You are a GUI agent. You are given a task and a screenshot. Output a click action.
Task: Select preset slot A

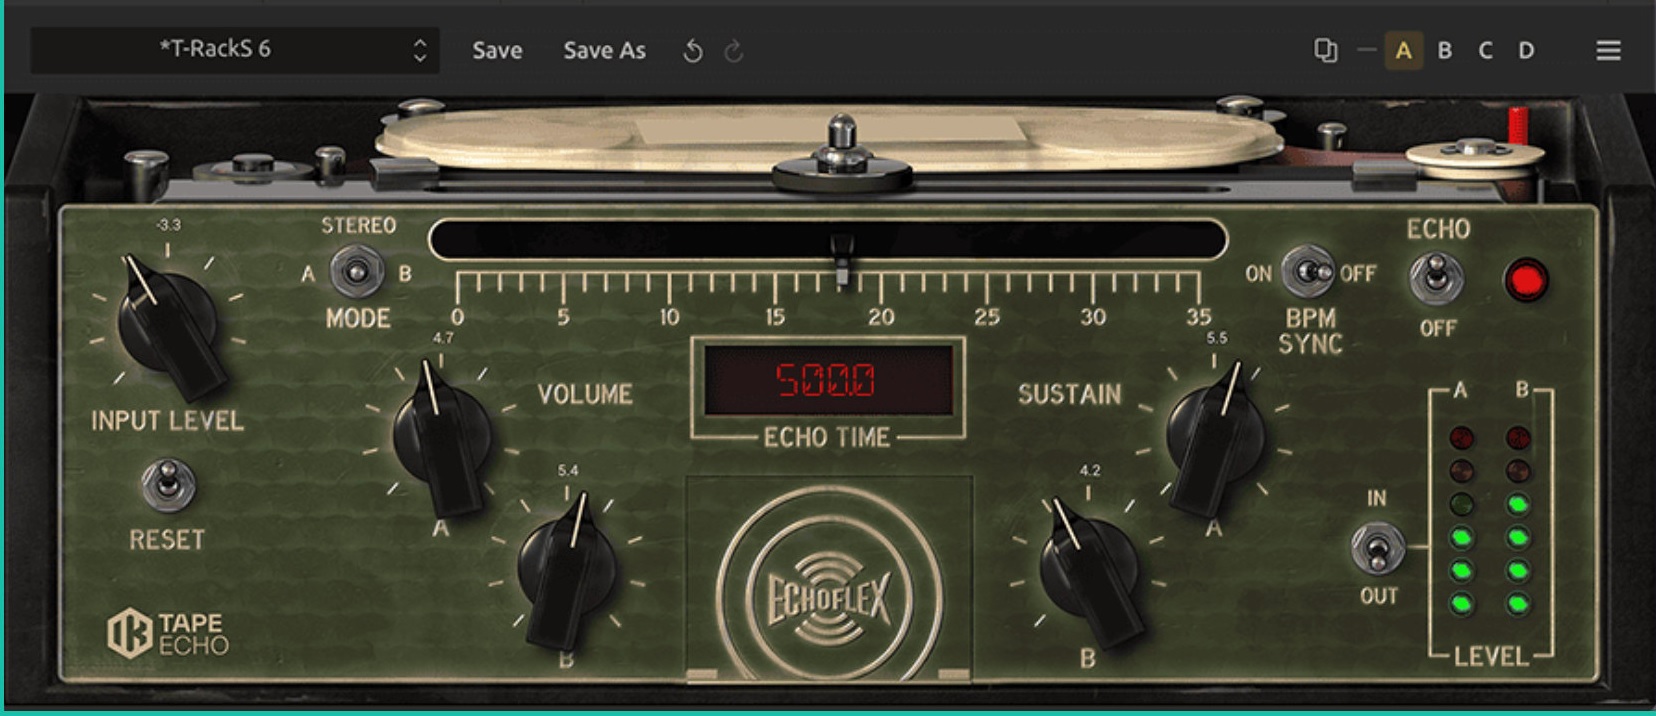[1404, 50]
